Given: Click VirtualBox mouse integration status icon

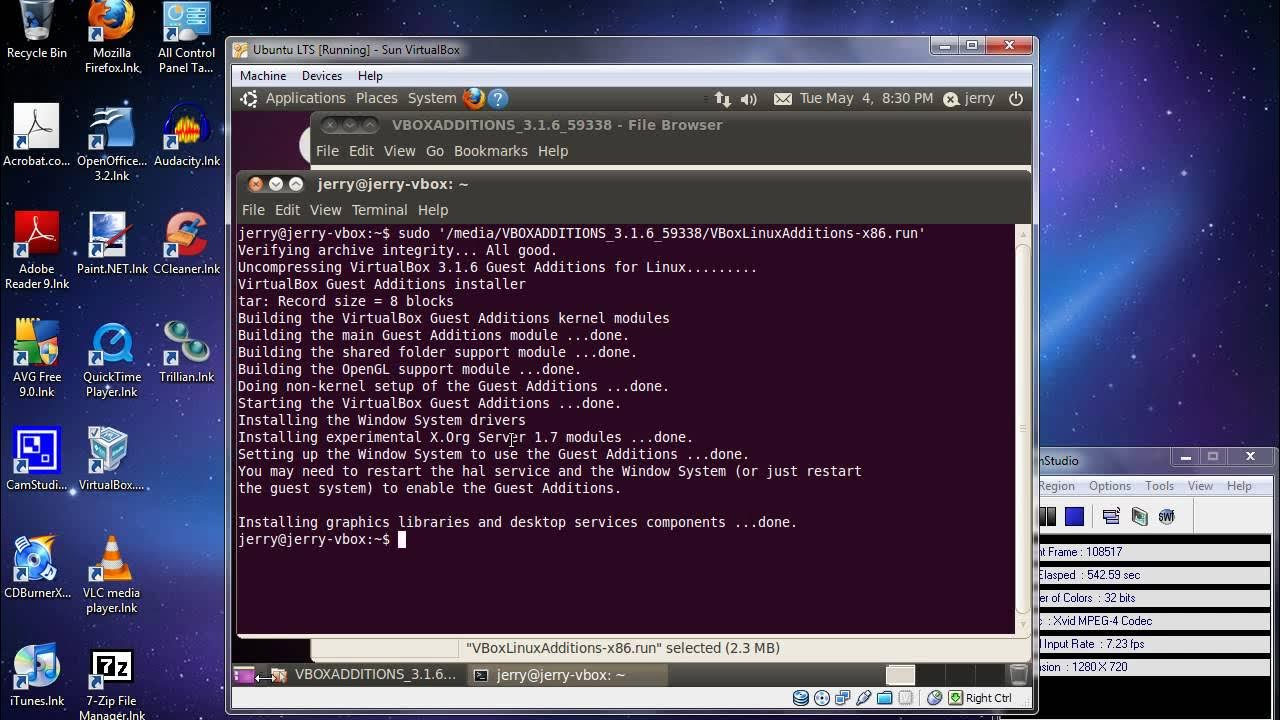Looking at the screenshot, I should pyautogui.click(x=934, y=698).
